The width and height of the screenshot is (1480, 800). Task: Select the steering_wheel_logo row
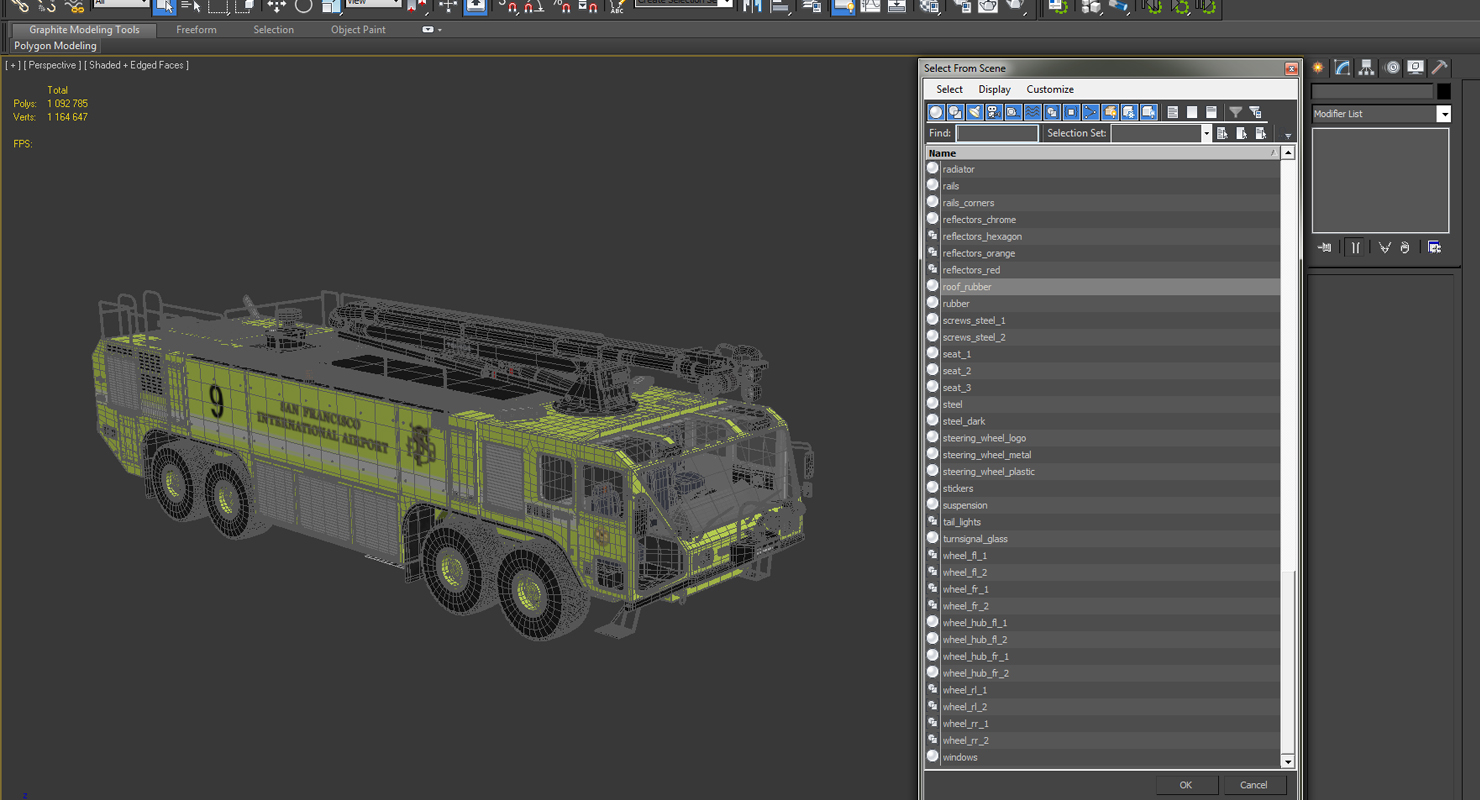[x=1102, y=438]
